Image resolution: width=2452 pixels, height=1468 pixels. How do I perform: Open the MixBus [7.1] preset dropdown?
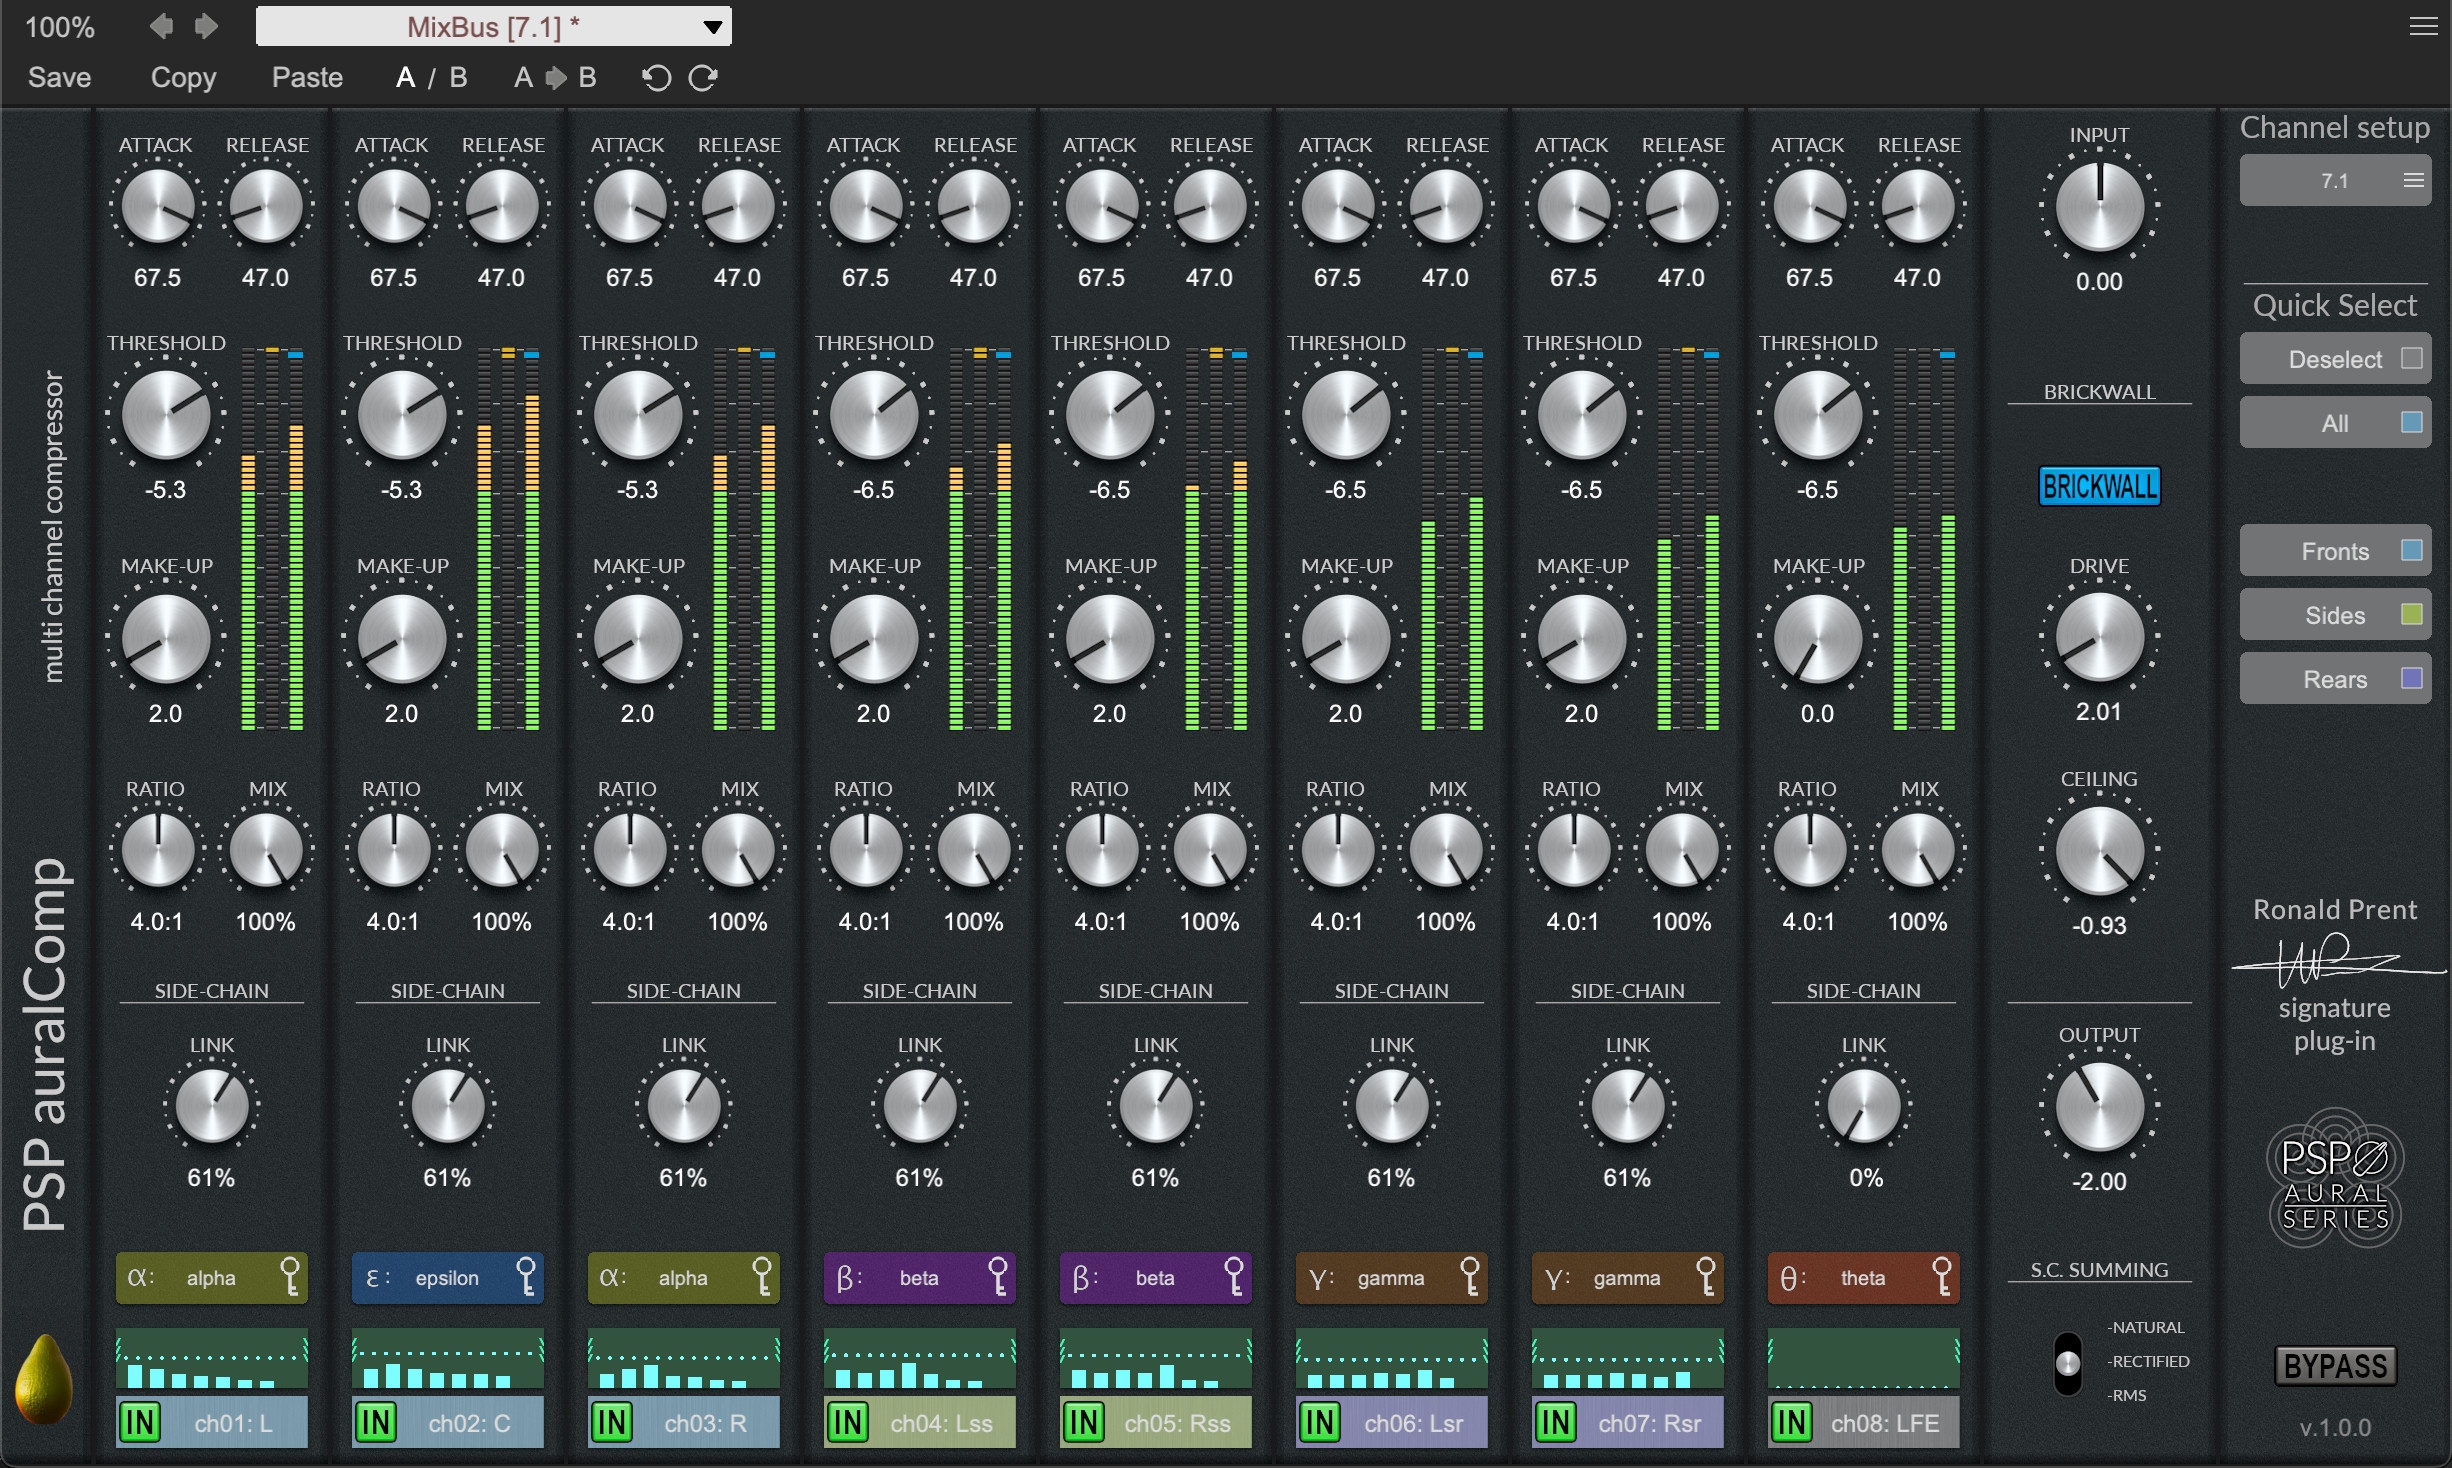click(493, 26)
